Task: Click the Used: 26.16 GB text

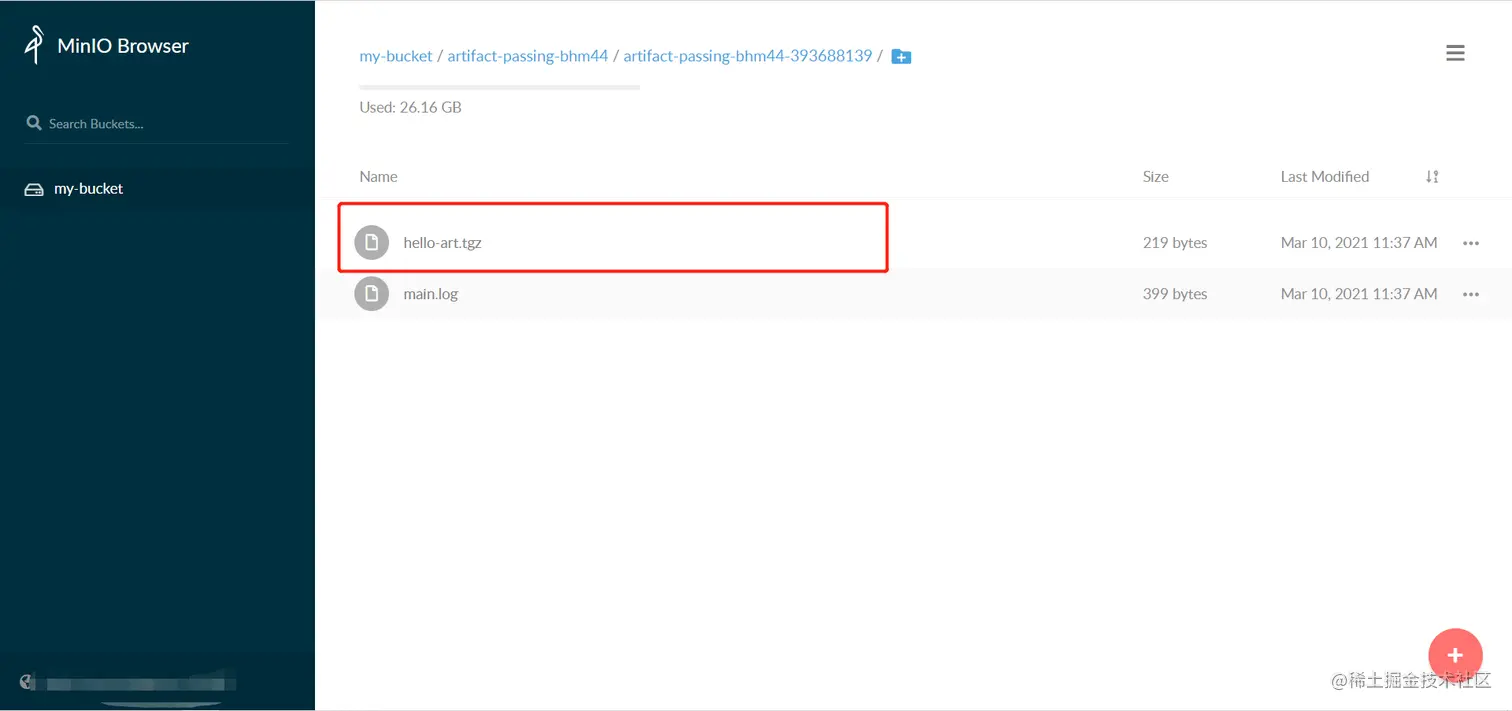Action: 410,107
